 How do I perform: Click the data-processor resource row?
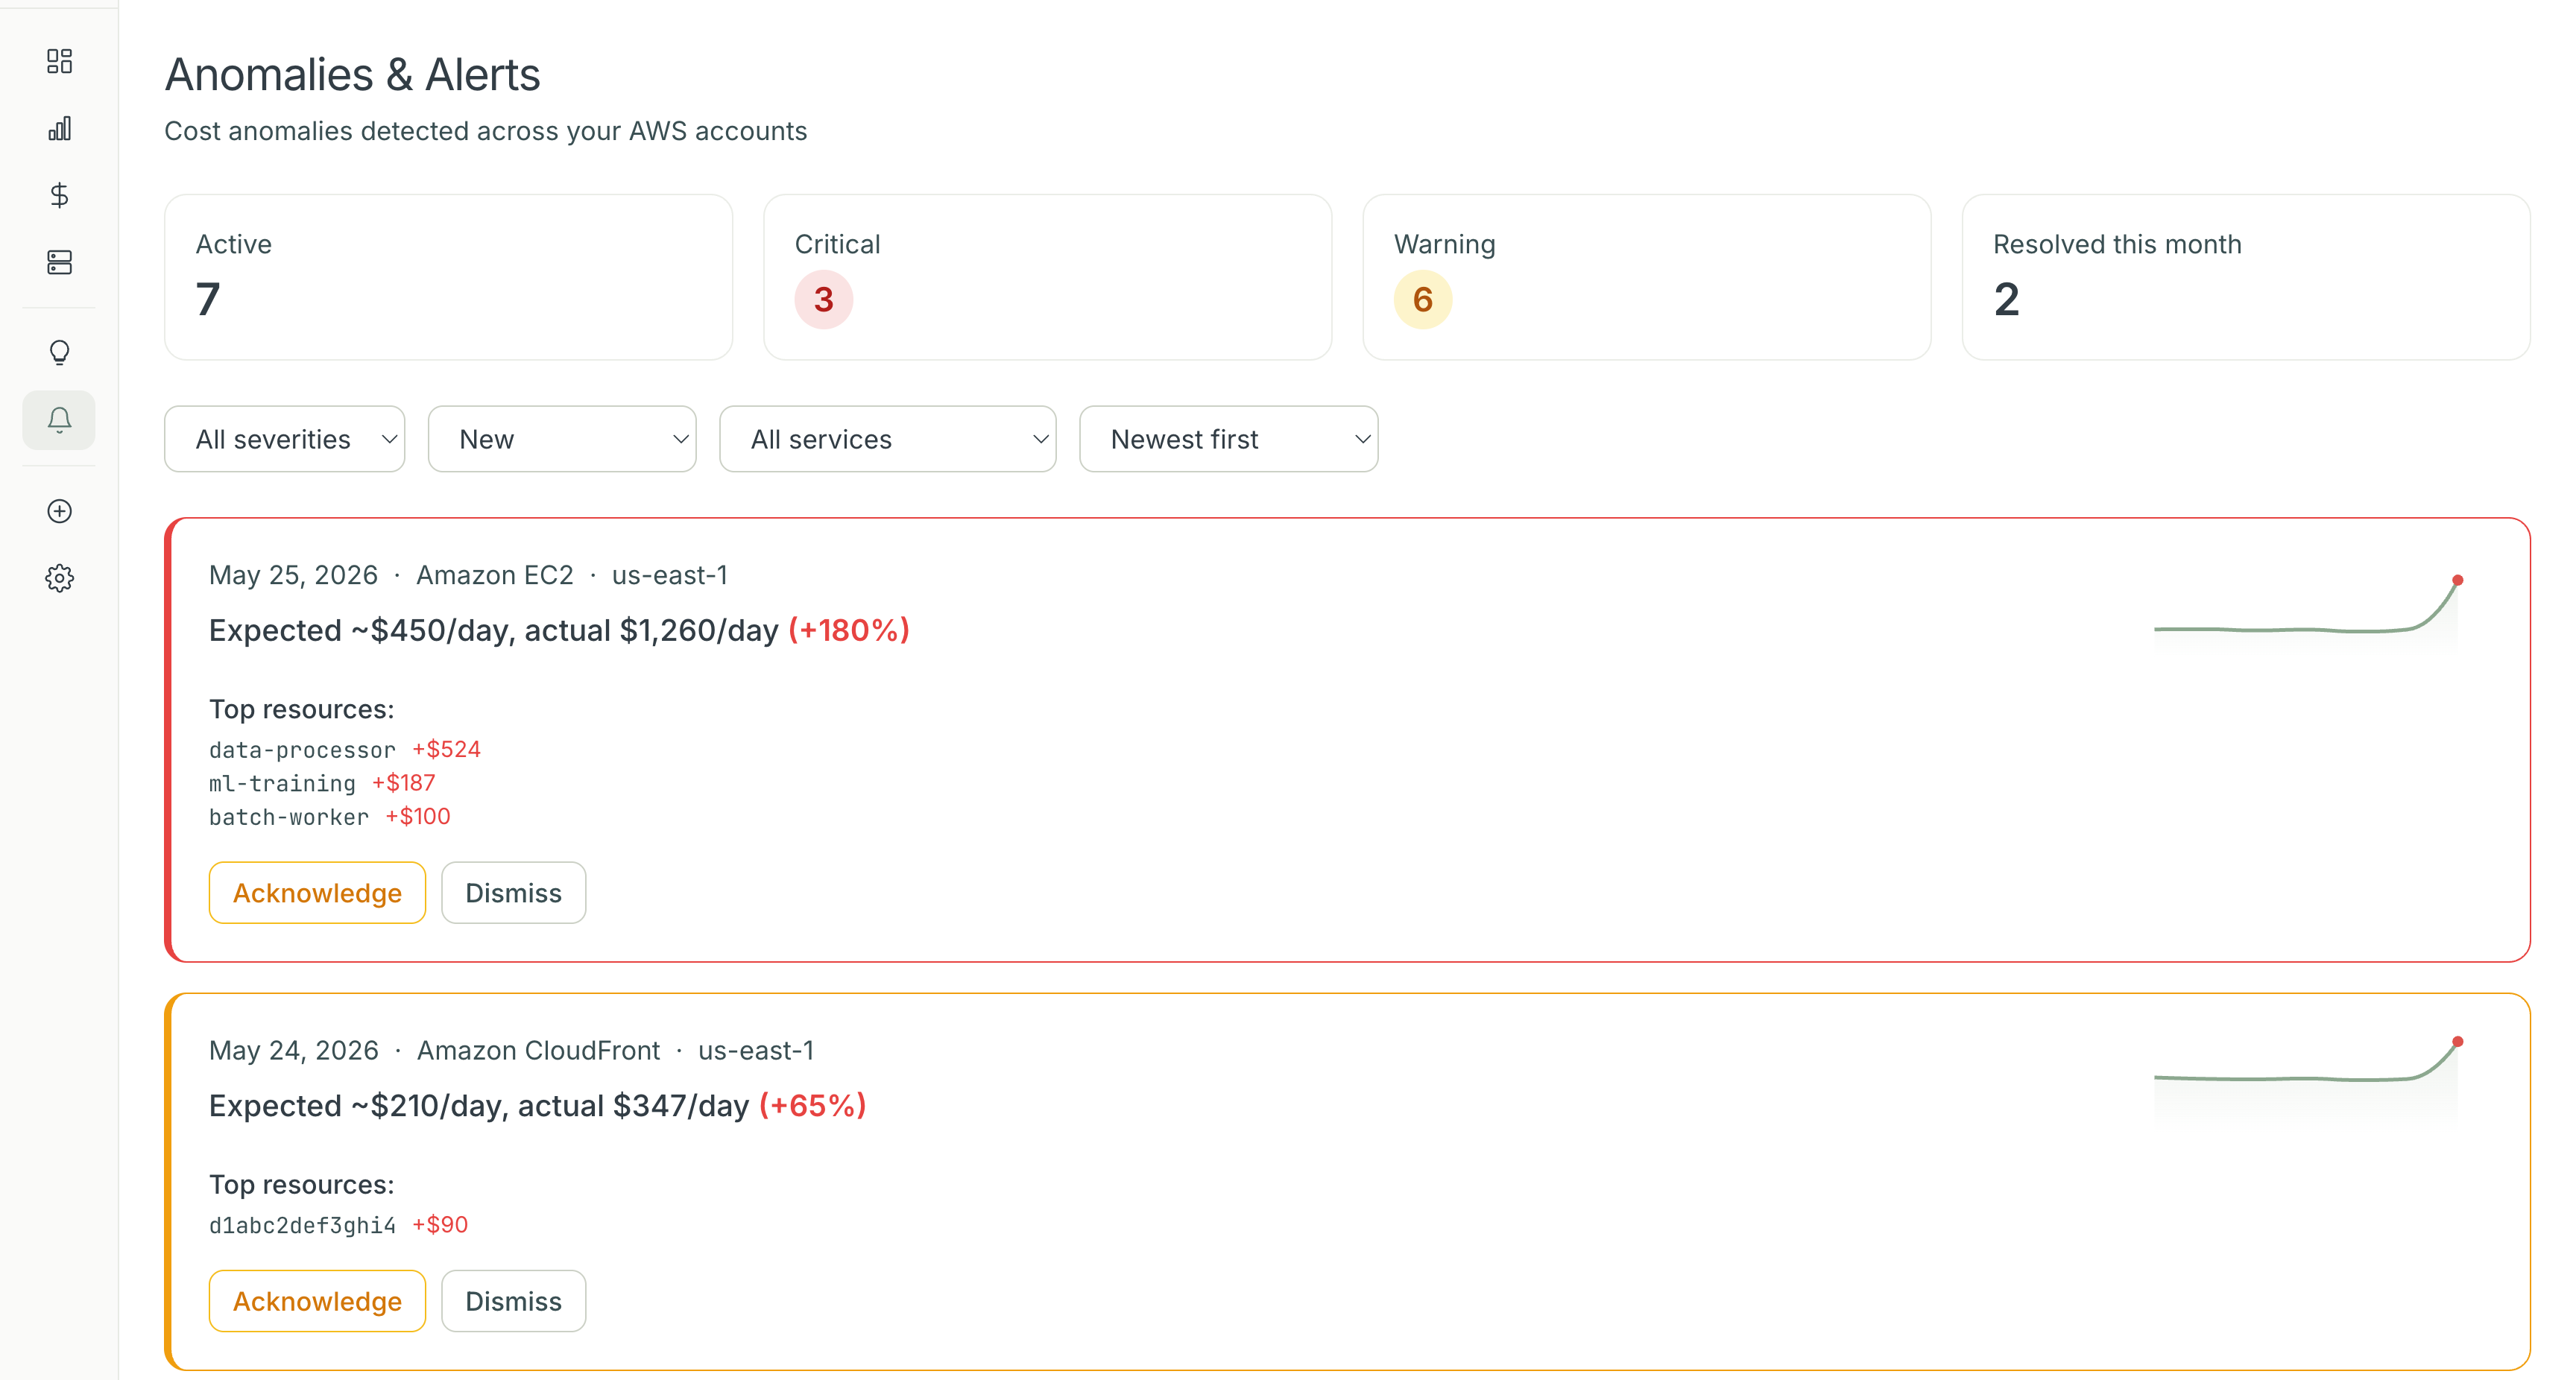click(x=345, y=750)
